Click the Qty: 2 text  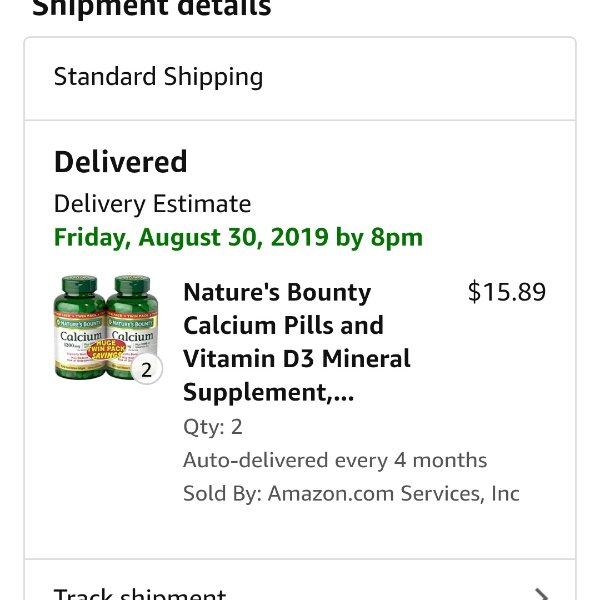click(213, 427)
